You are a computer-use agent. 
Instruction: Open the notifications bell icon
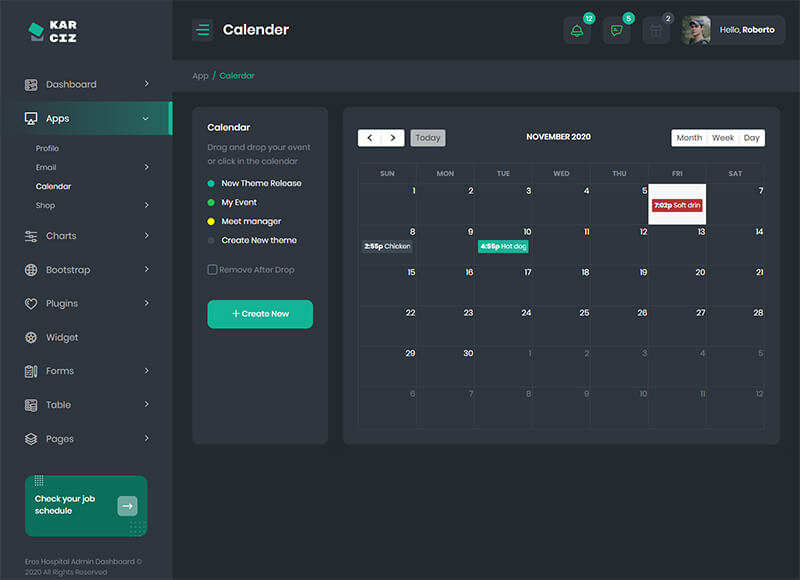(x=577, y=30)
